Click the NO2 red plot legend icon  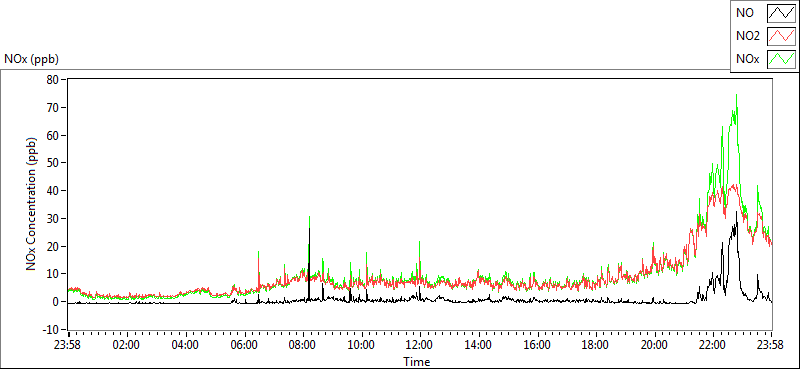782,36
